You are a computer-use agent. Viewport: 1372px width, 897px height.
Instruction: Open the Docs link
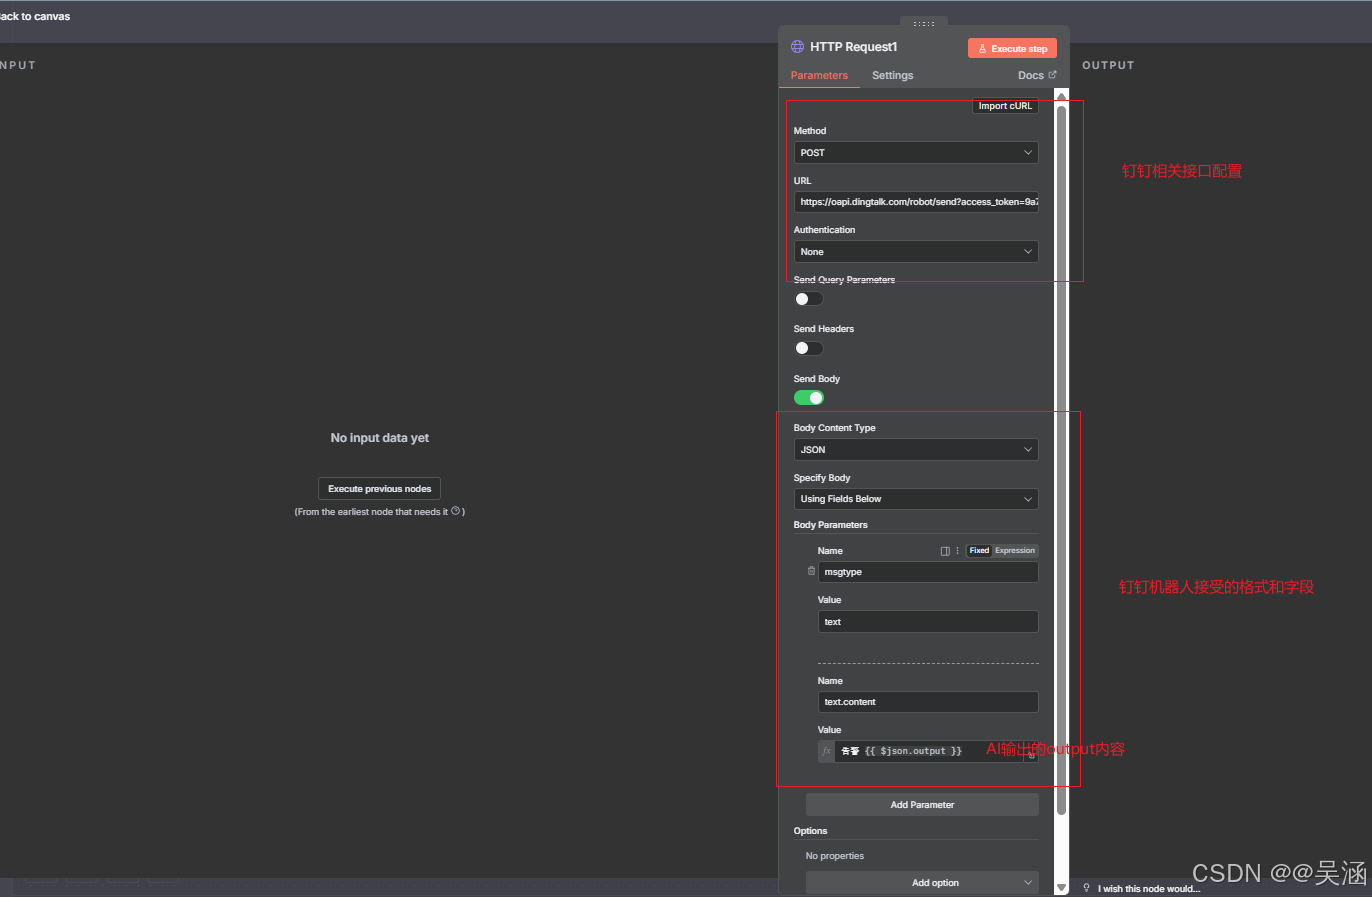click(1037, 76)
